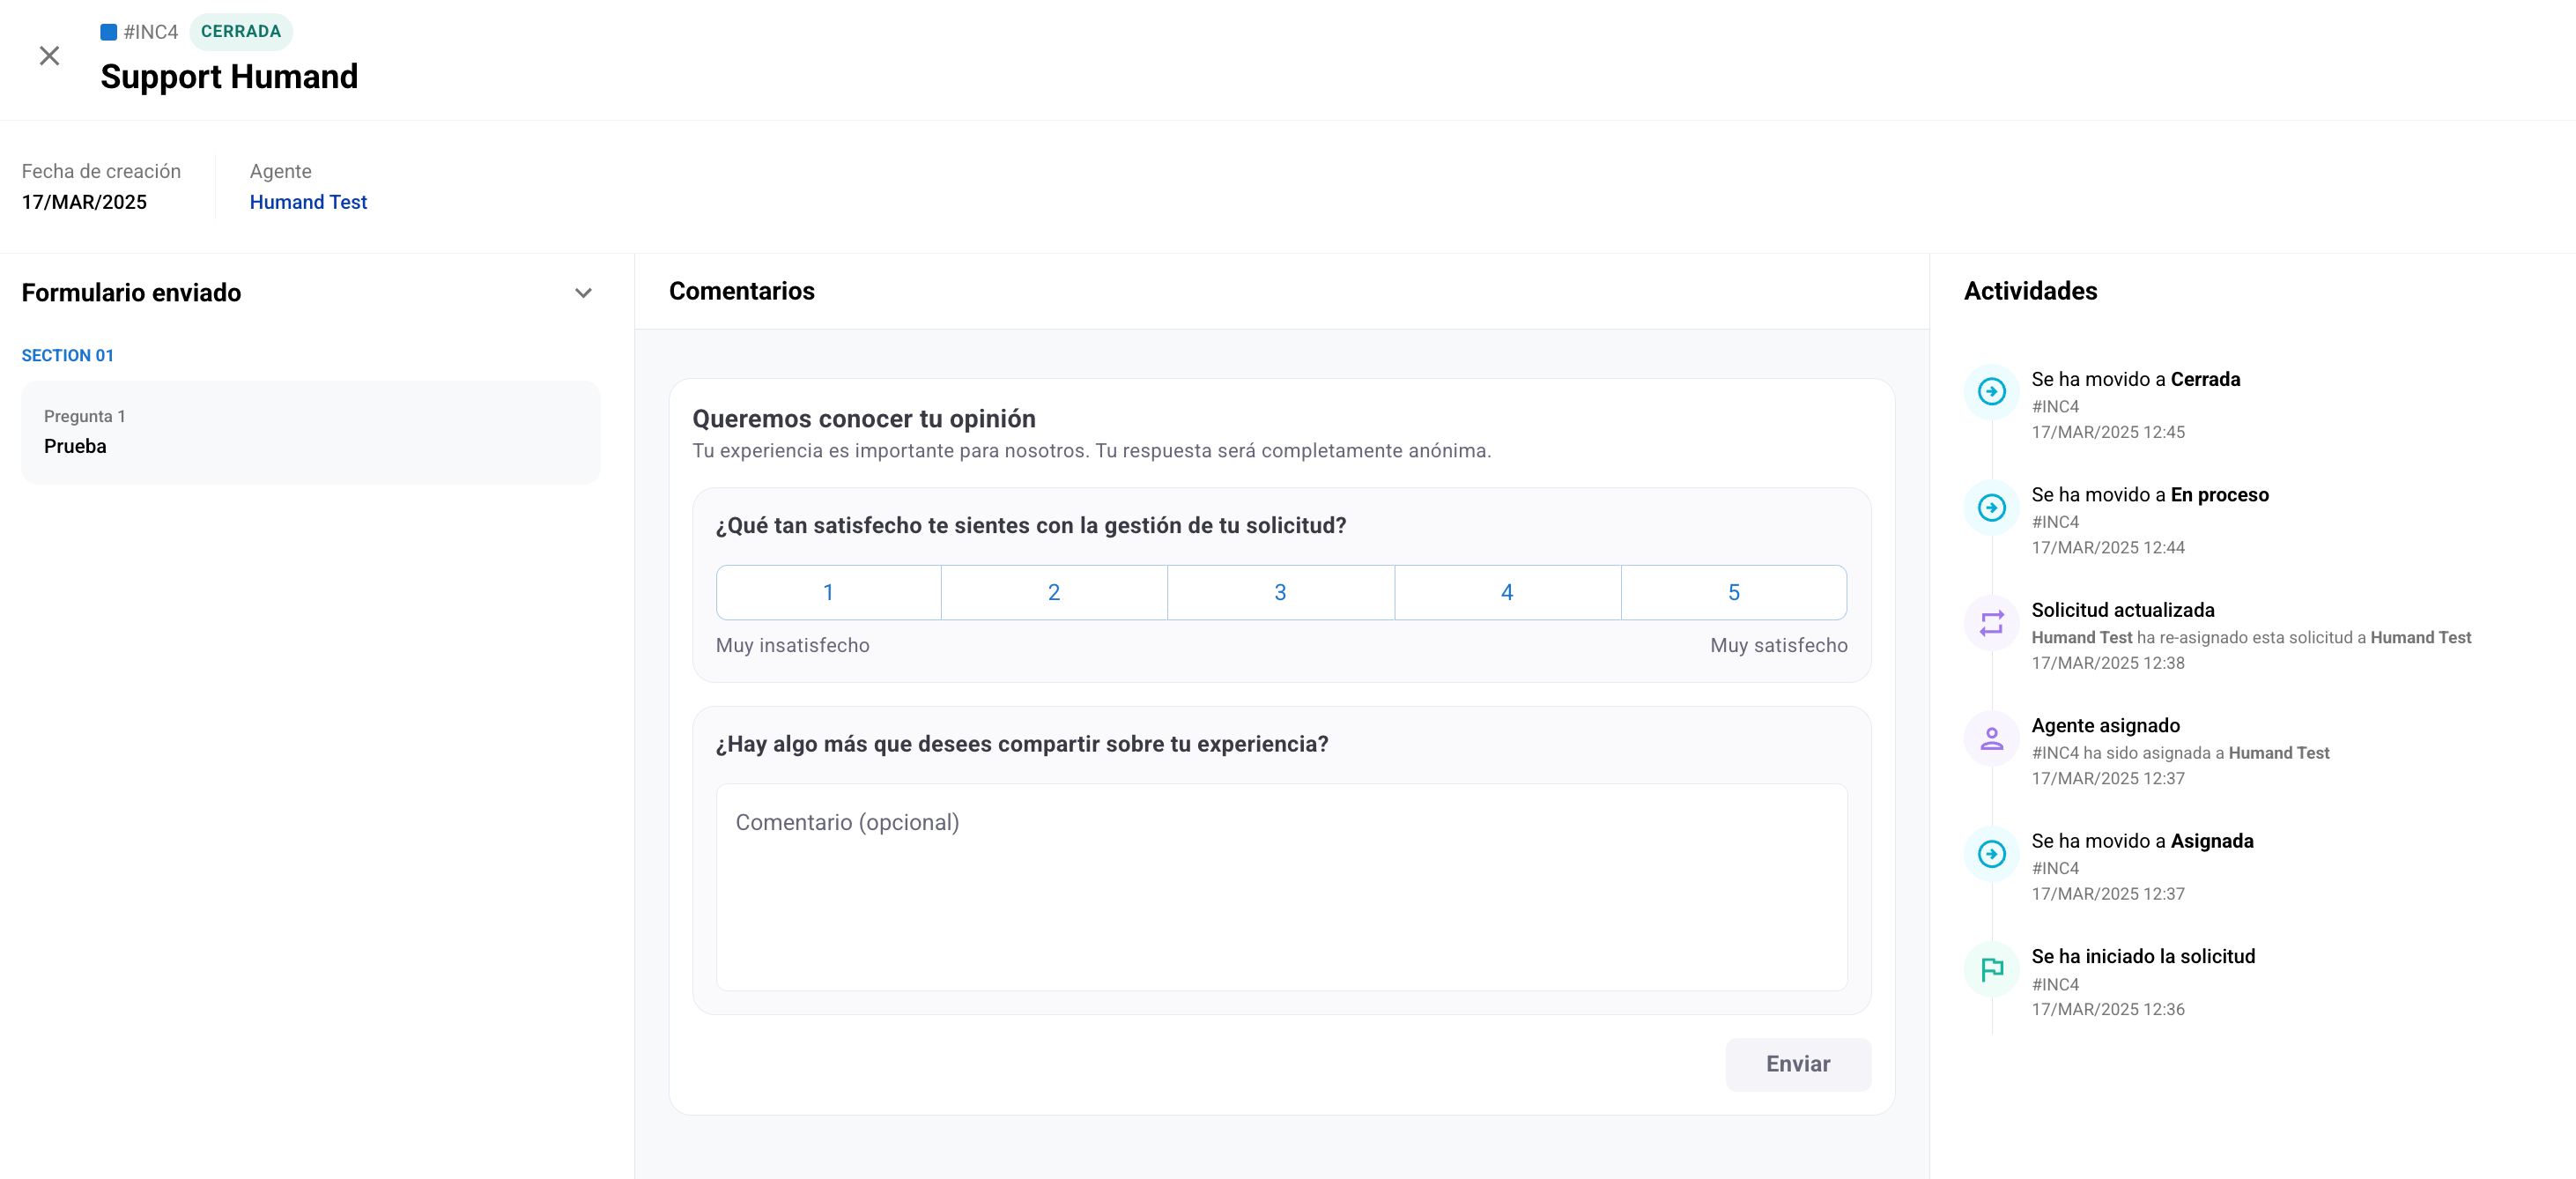Select satisfaction rating 1

[x=828, y=592]
